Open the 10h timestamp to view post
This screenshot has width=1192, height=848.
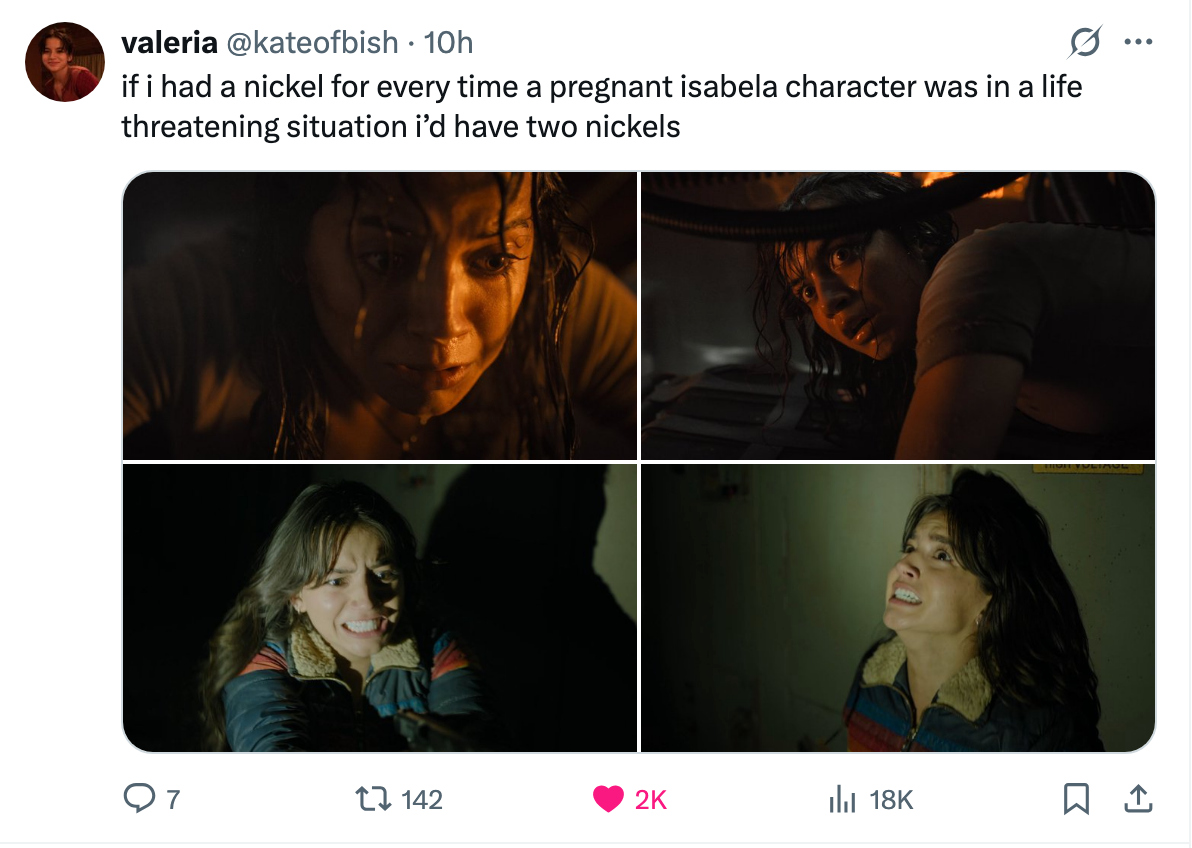449,42
